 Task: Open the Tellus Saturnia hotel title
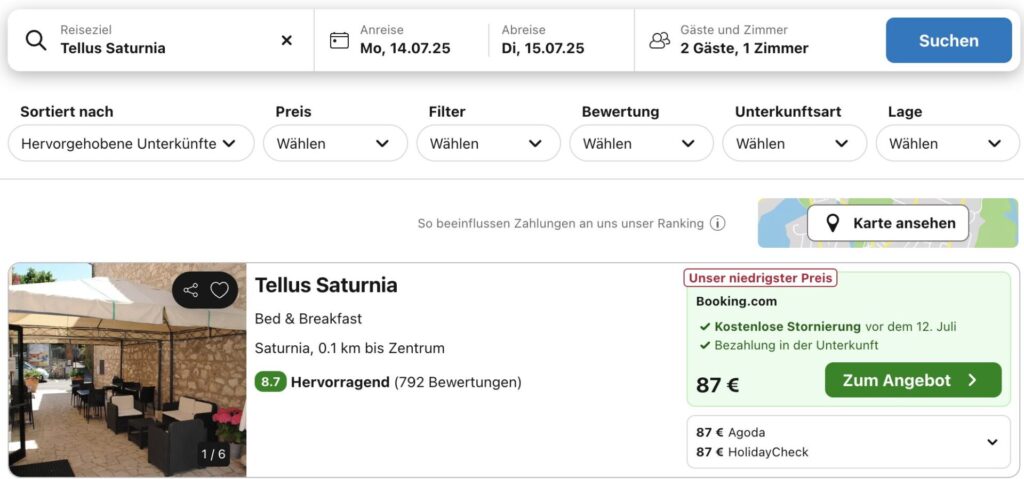coord(326,285)
